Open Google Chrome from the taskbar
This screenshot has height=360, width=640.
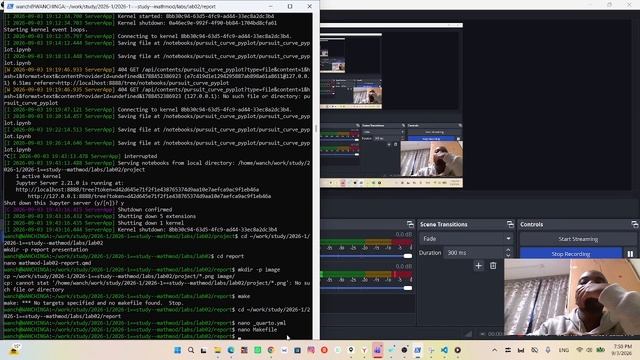tap(271, 350)
